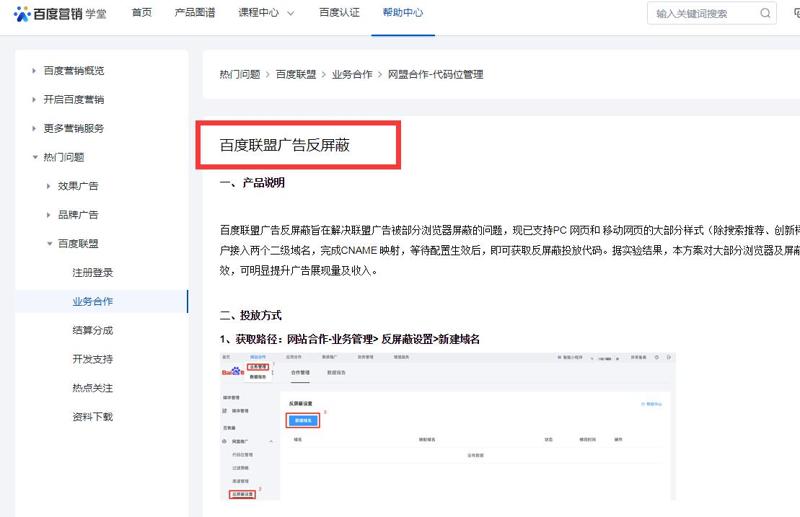The image size is (800, 517).
Task: Expand the 效果广告 tree arrow
Action: 48,186
